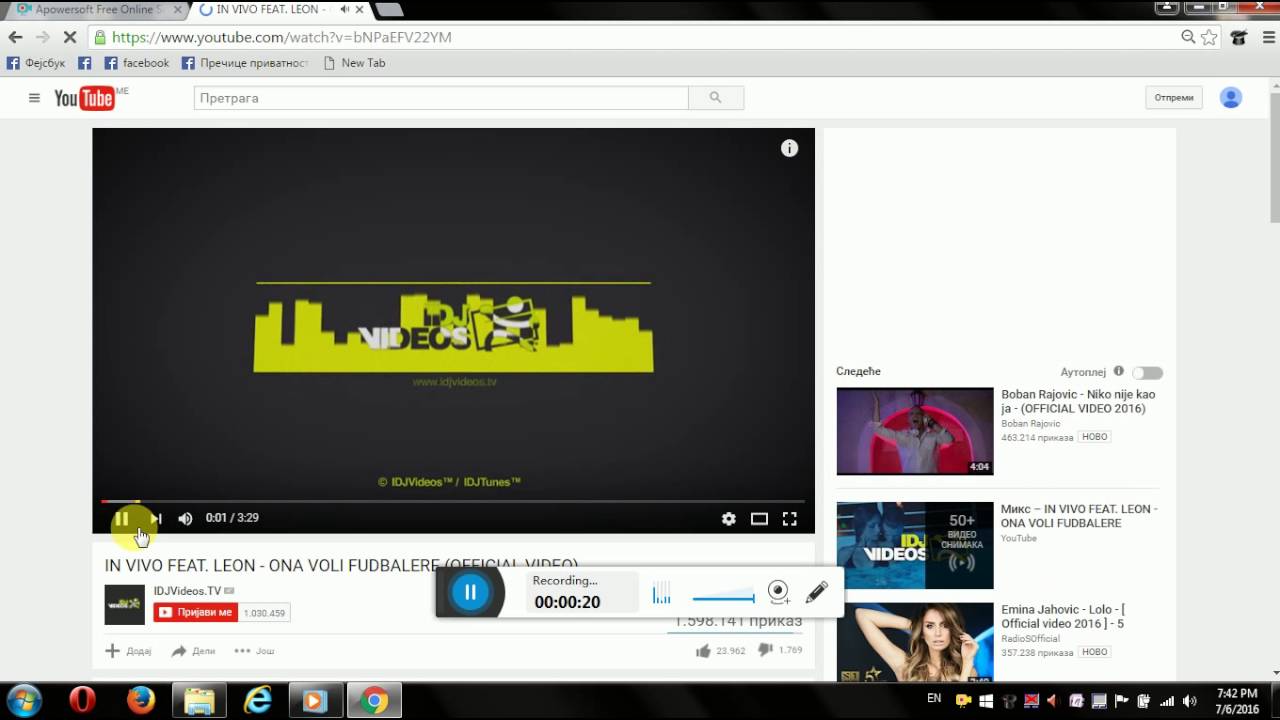Image resolution: width=1280 pixels, height=720 pixels.
Task: Open the Пречице приватности bookmark
Action: [245, 63]
